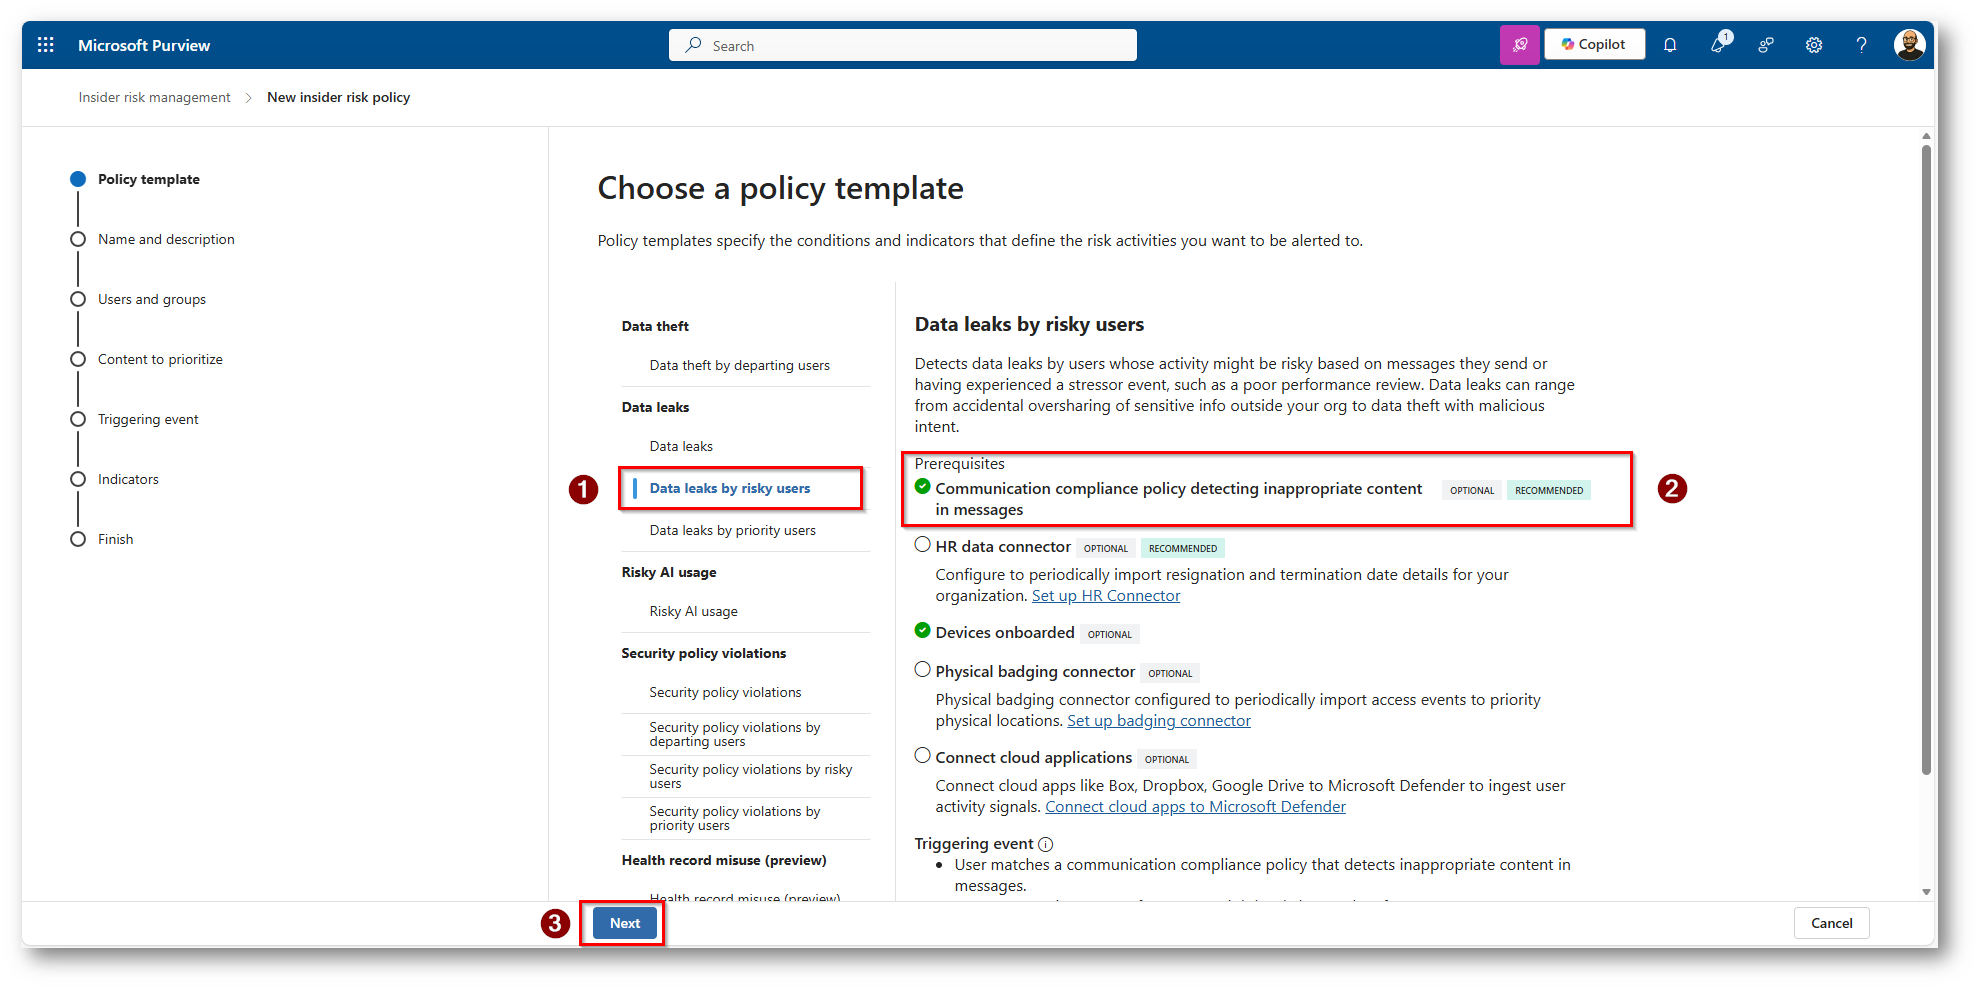Open the what's new icon with badge

[x=1719, y=45]
